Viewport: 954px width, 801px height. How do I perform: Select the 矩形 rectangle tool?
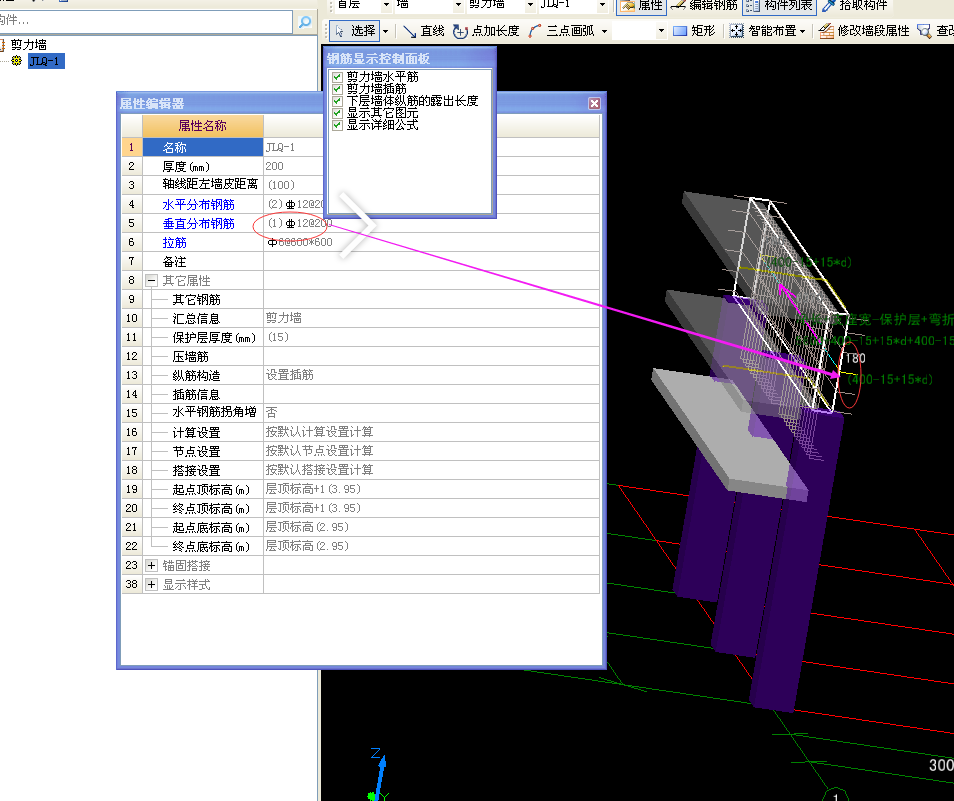[x=694, y=31]
